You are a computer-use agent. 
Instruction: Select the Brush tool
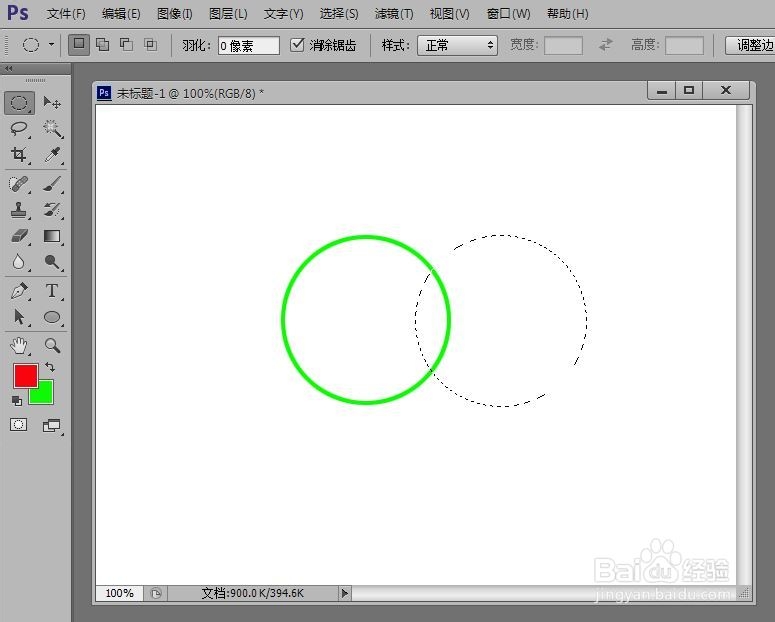pos(52,184)
